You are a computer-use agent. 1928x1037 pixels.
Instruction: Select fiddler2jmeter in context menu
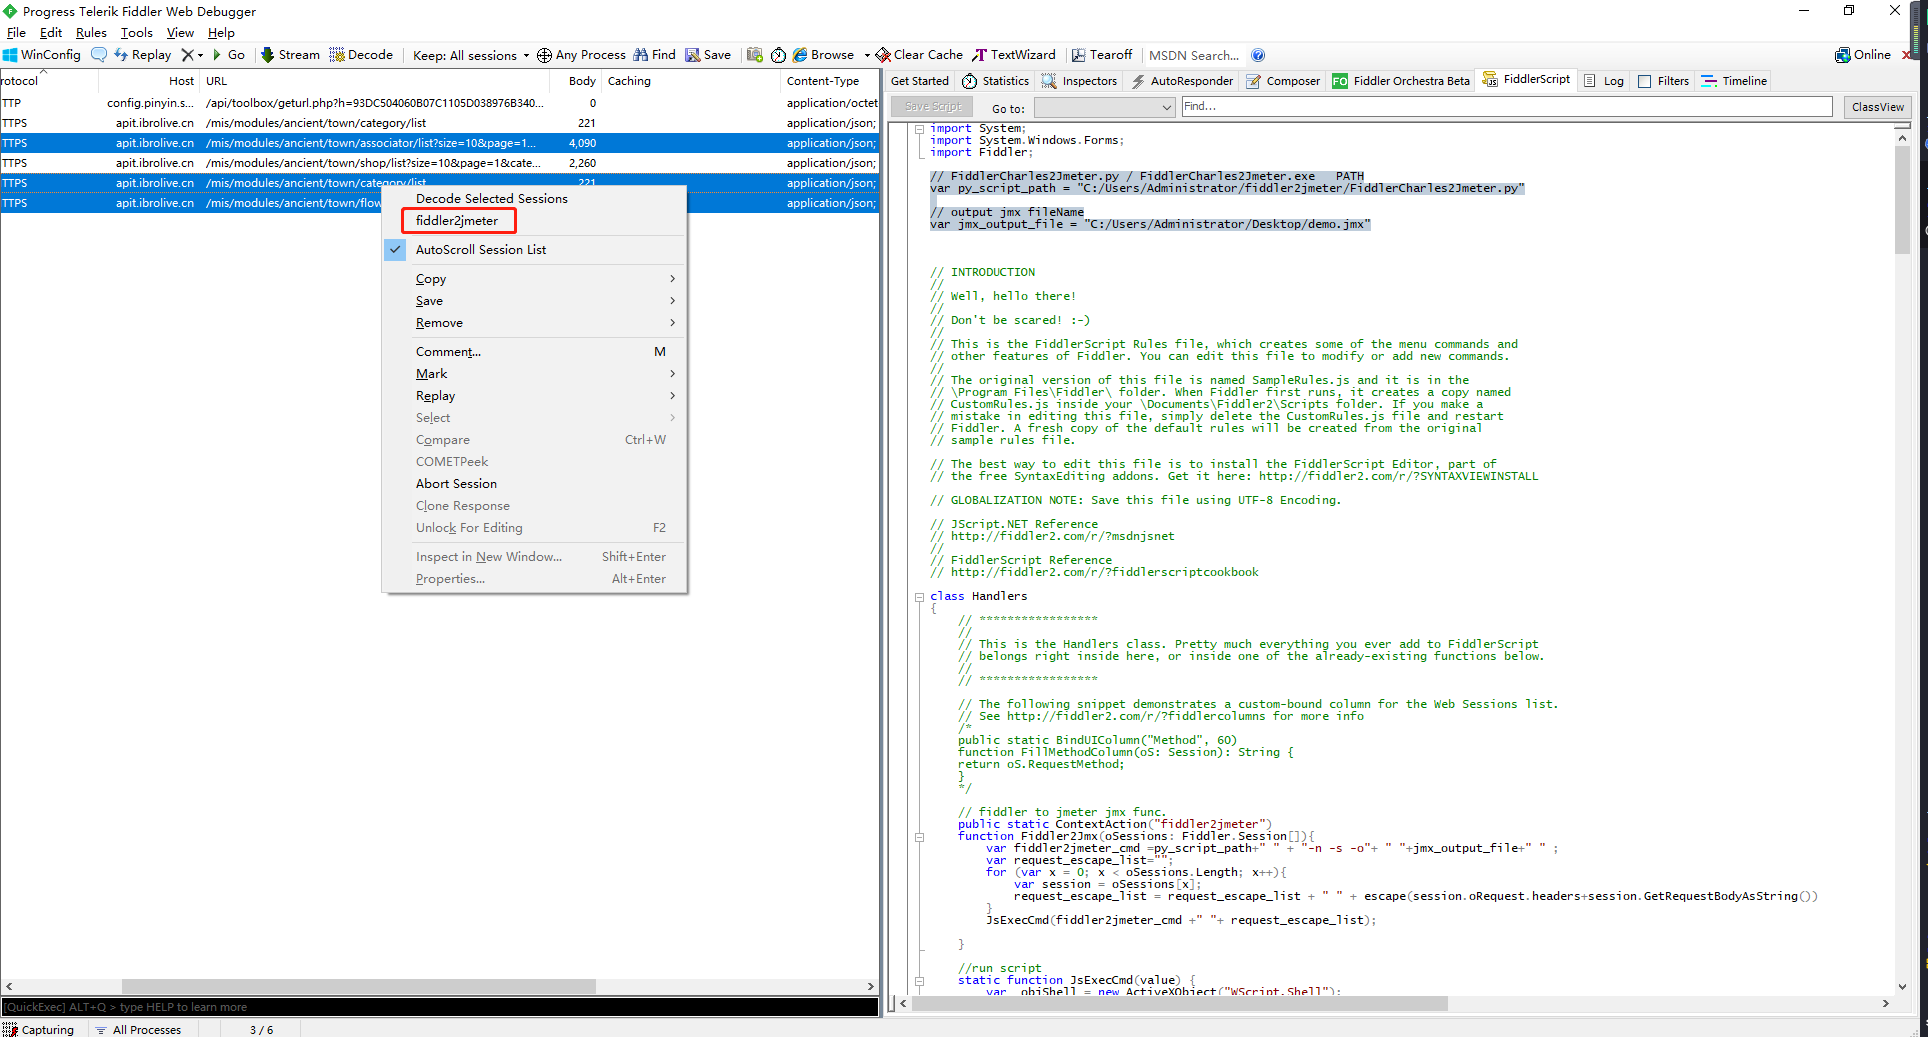(457, 221)
